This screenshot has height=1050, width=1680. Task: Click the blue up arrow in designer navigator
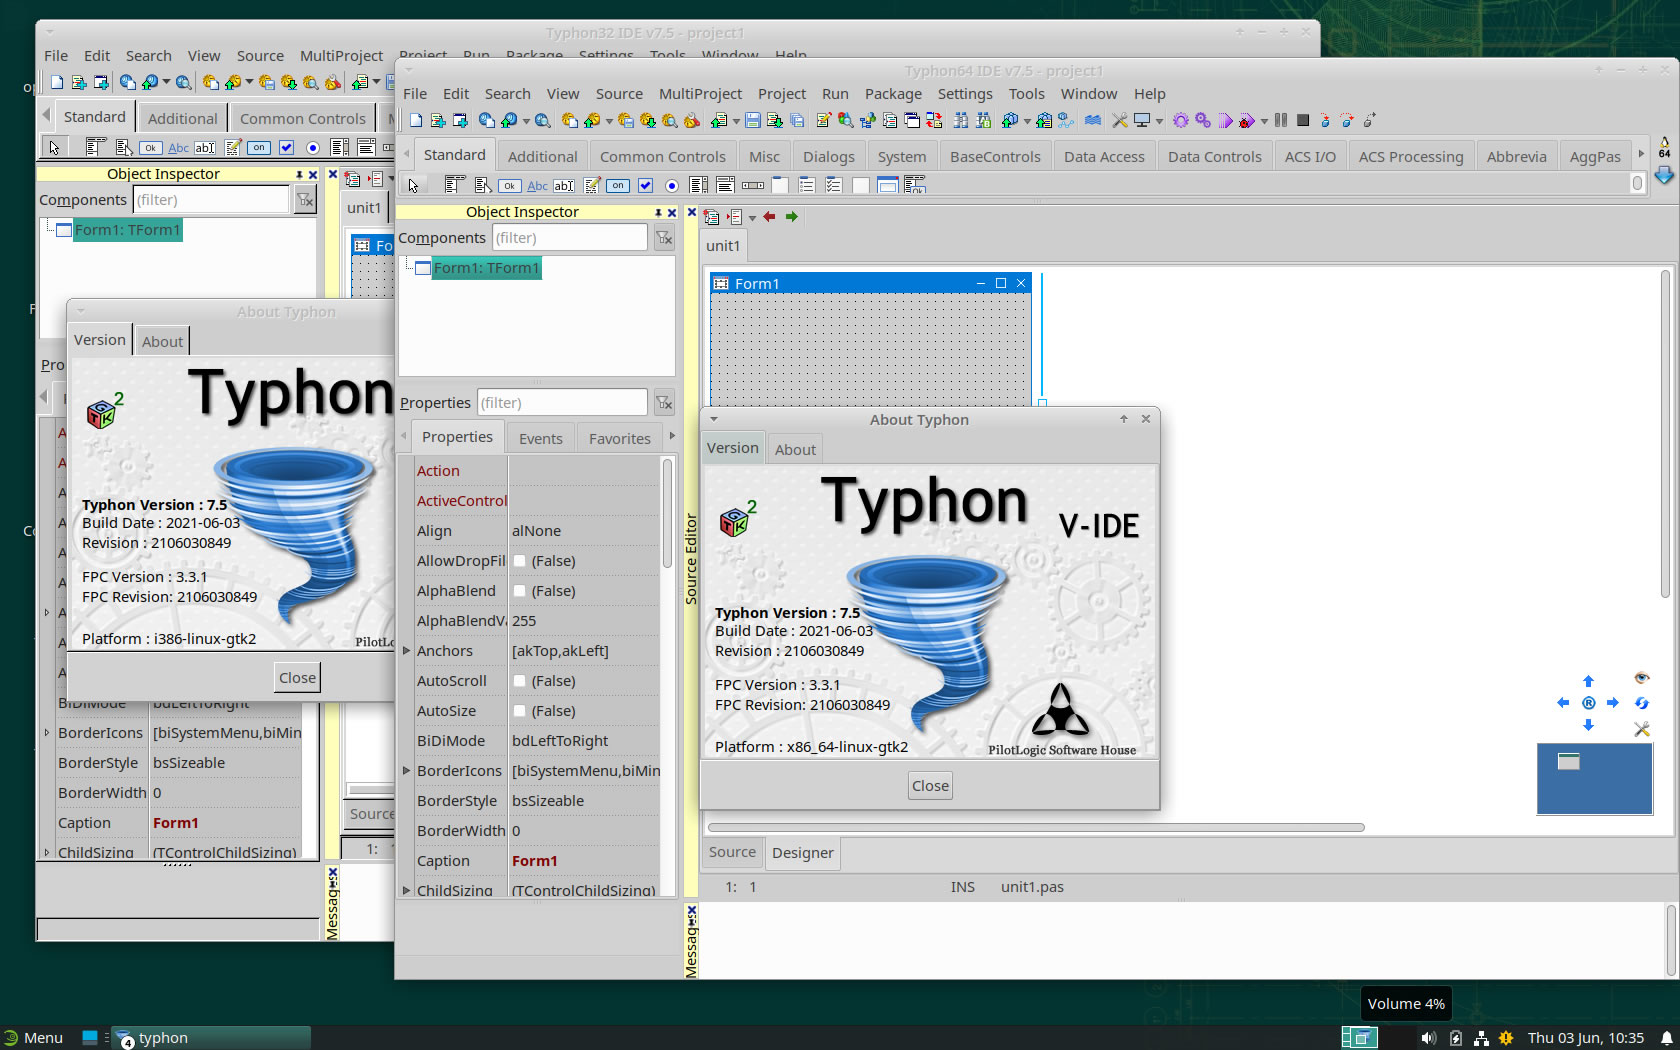coord(1588,681)
